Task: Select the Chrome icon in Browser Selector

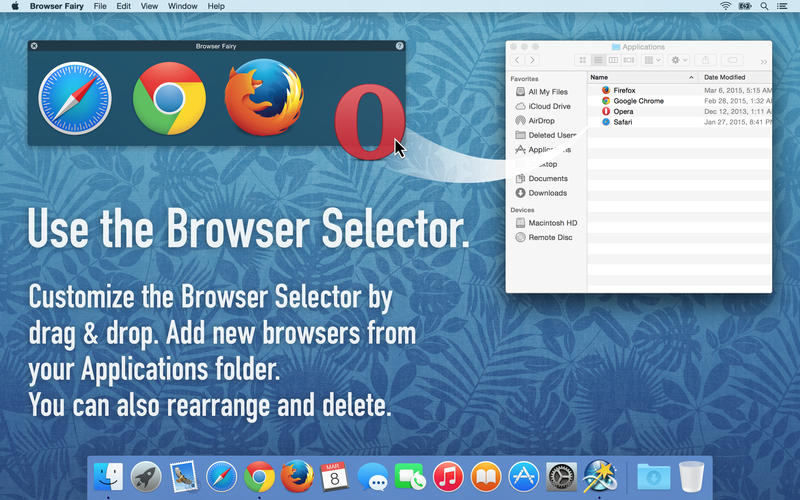Action: (x=169, y=99)
